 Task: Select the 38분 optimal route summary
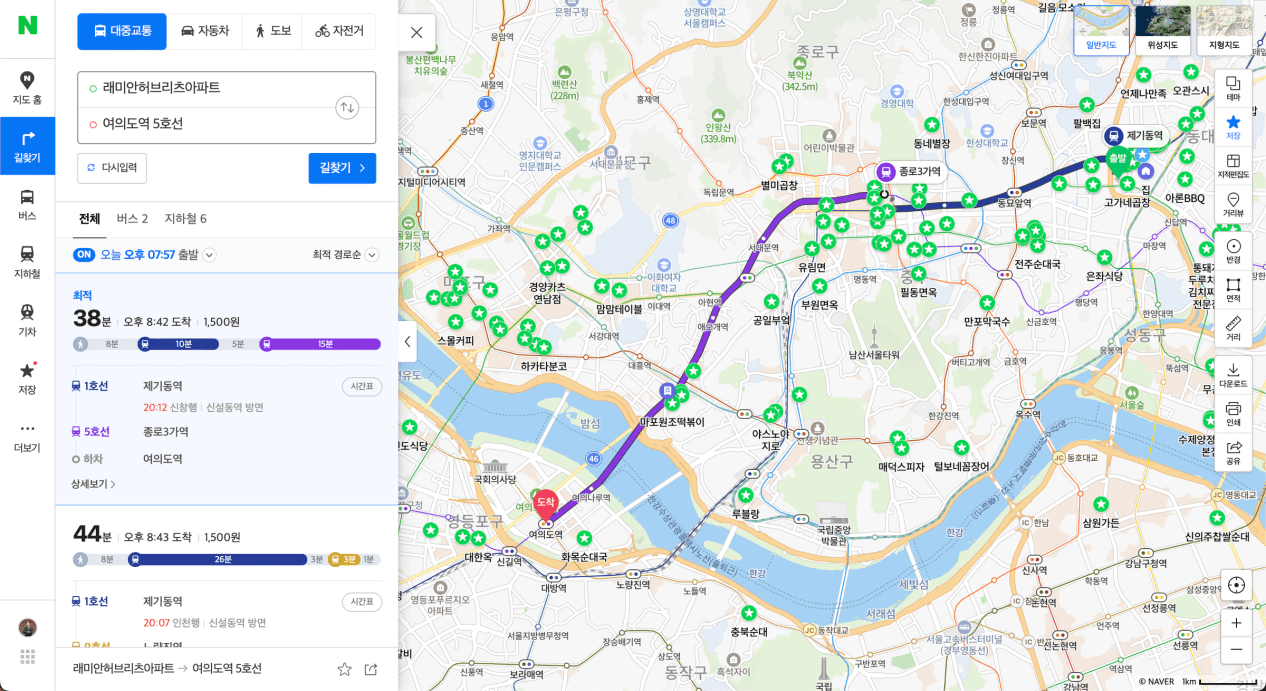pos(227,320)
